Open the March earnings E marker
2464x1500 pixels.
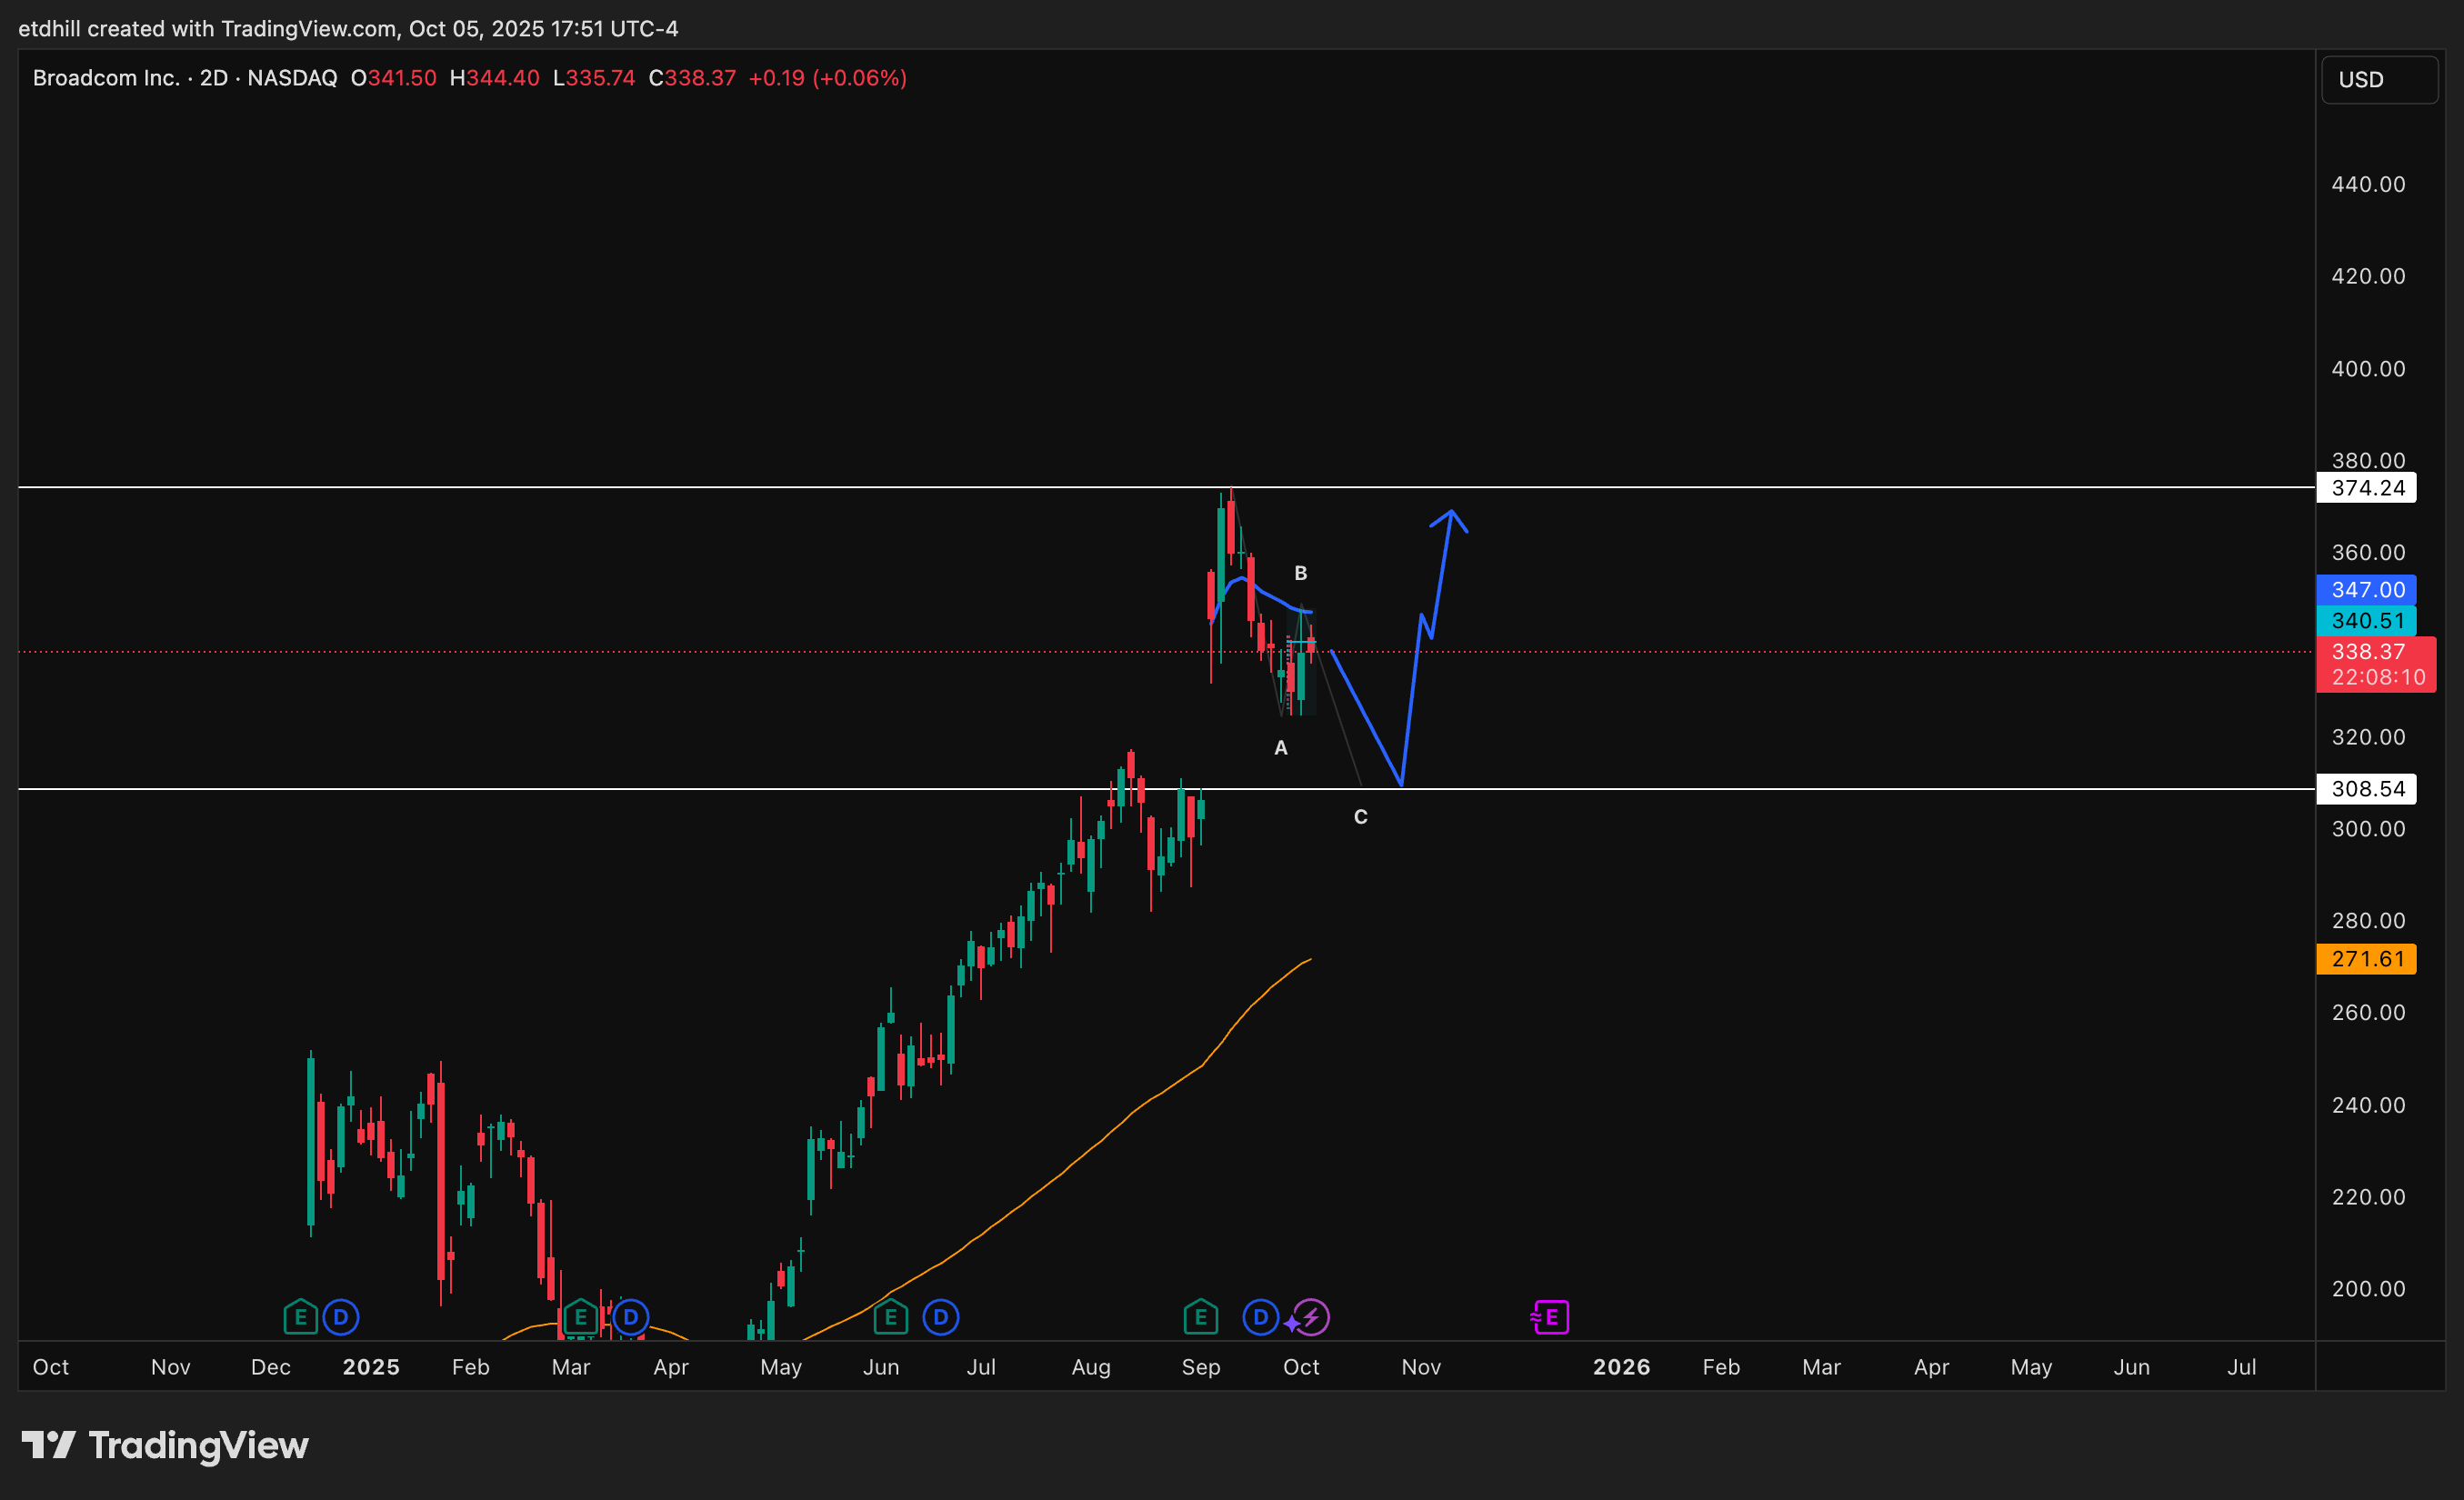[580, 1317]
